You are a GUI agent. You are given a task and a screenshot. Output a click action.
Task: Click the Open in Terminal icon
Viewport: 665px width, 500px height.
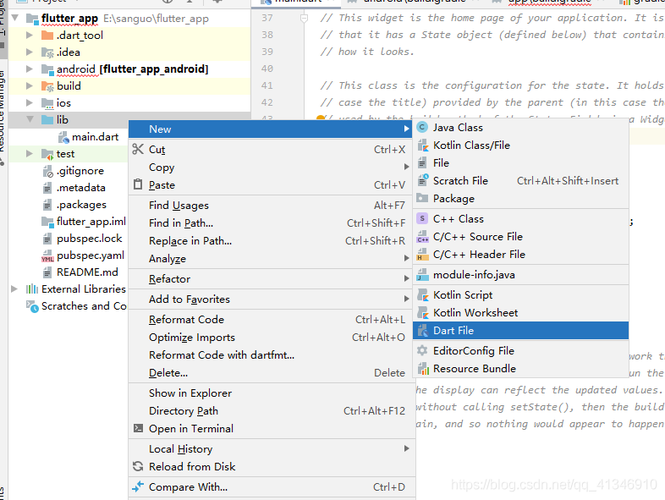(x=138, y=428)
